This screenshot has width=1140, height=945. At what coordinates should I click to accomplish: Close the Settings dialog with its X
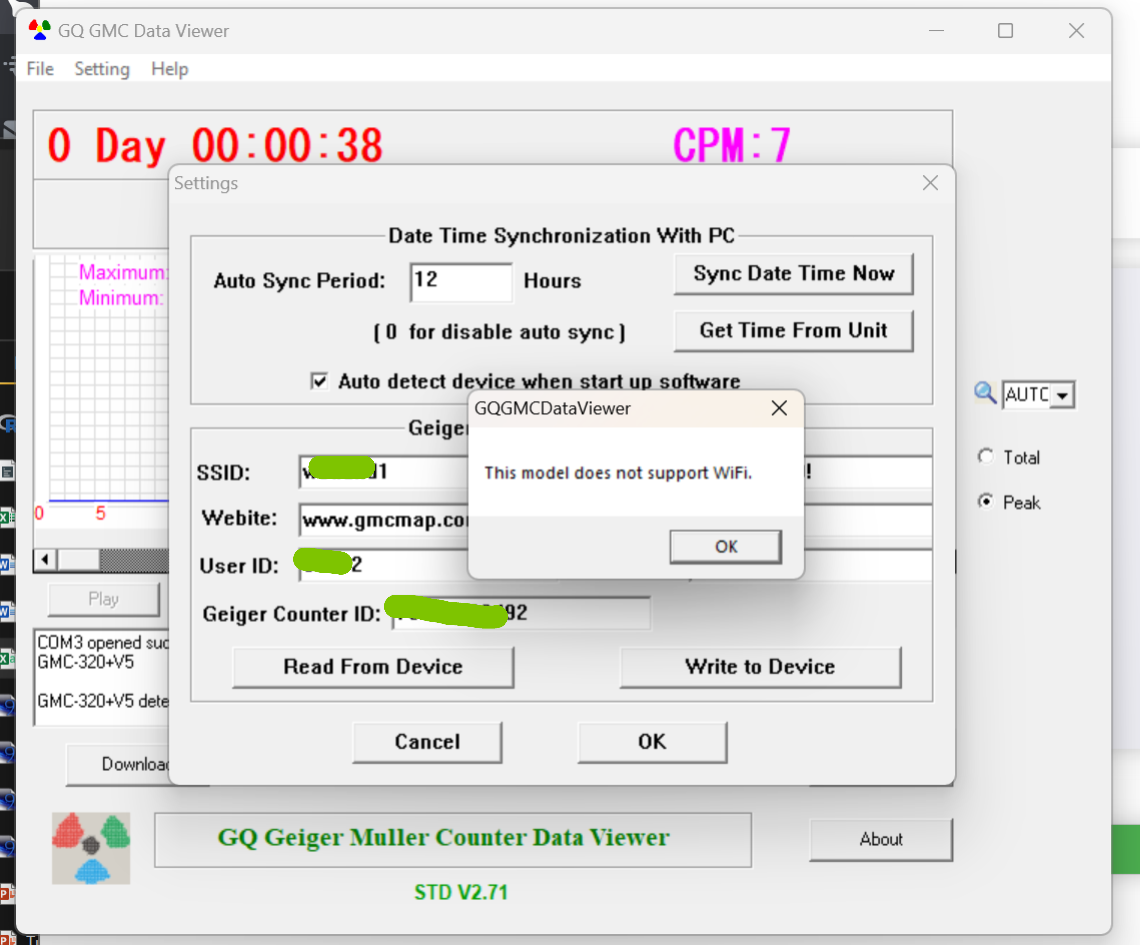[x=930, y=183]
